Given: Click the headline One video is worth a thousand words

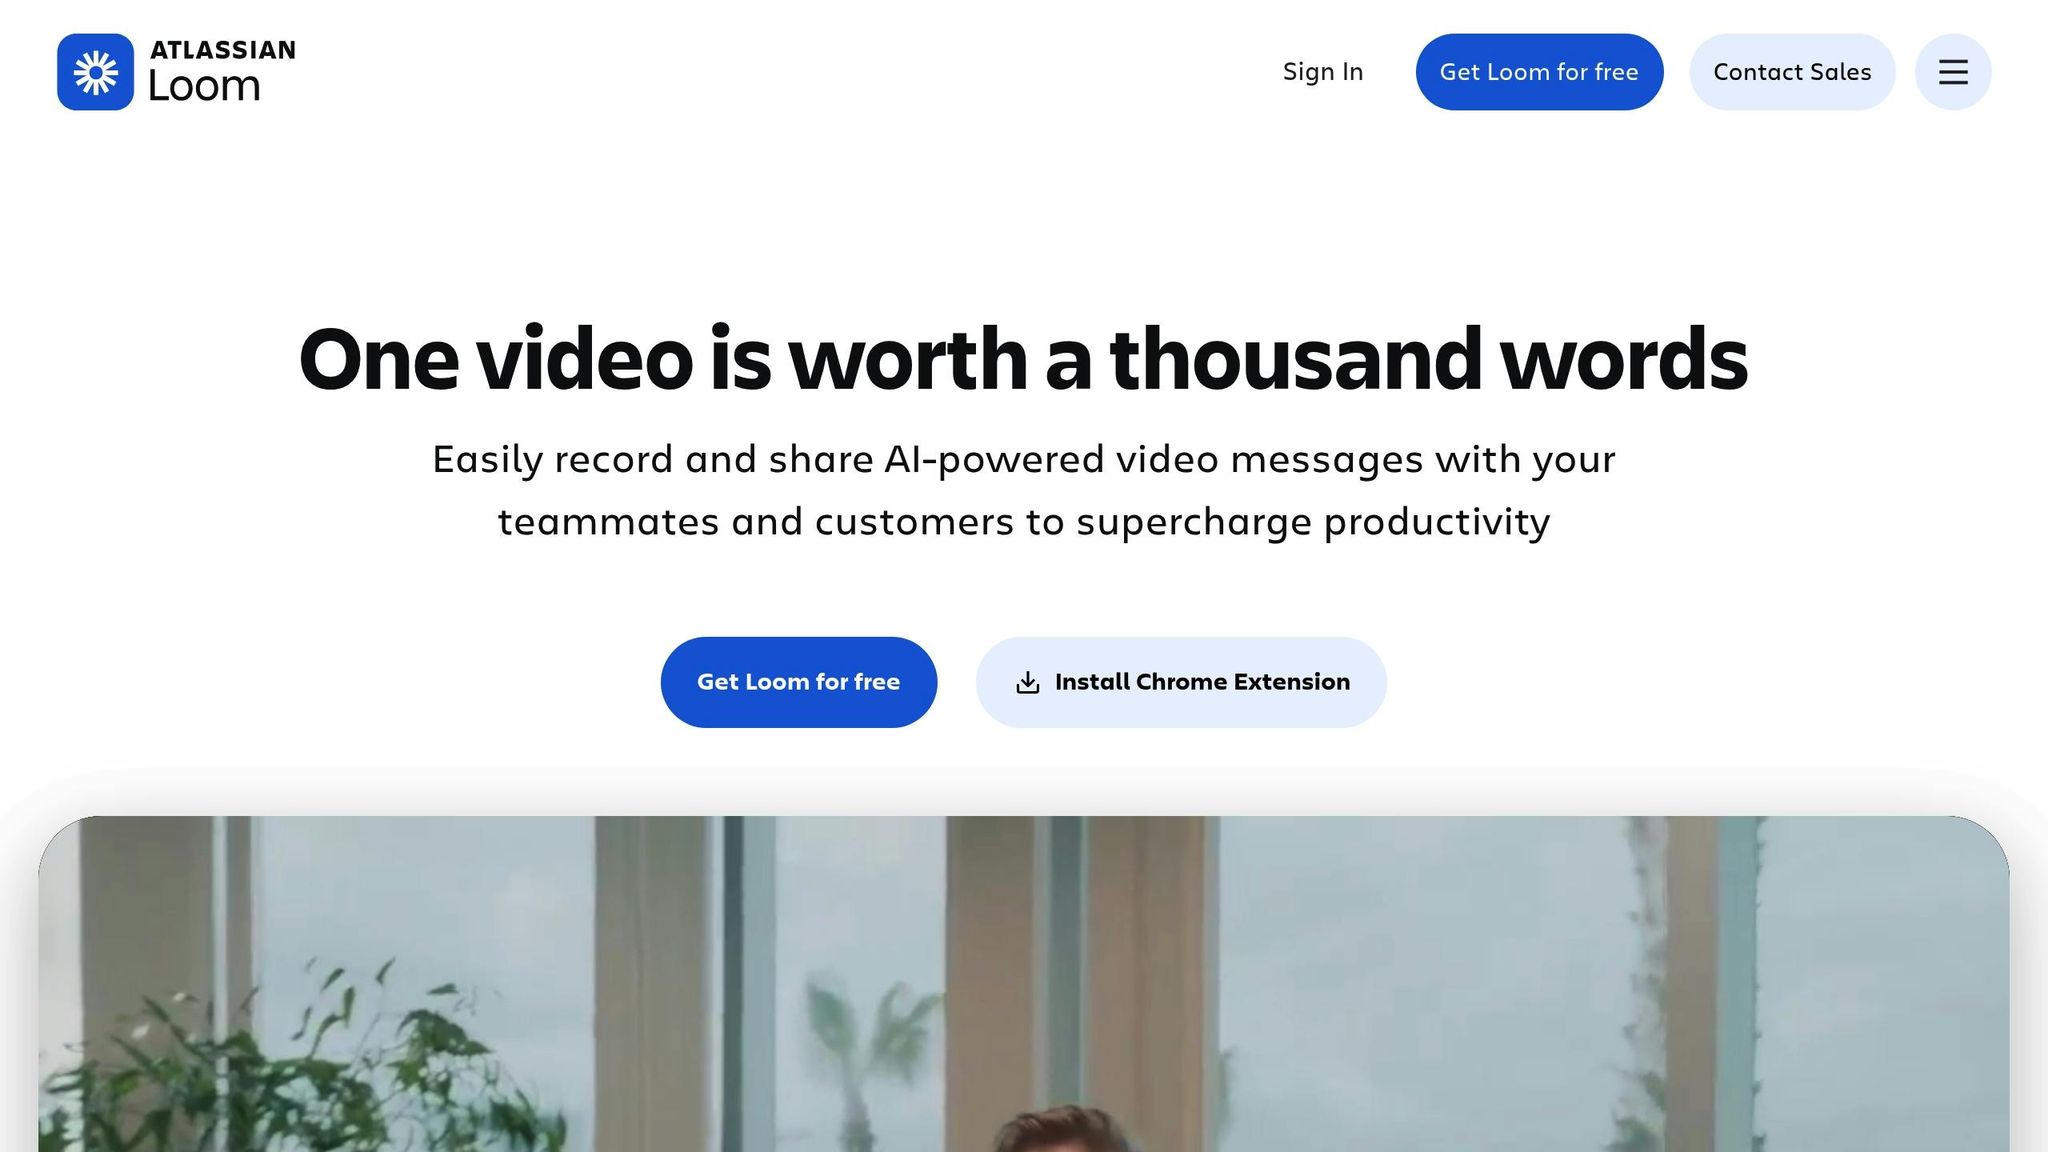Looking at the screenshot, I should click(x=1023, y=359).
